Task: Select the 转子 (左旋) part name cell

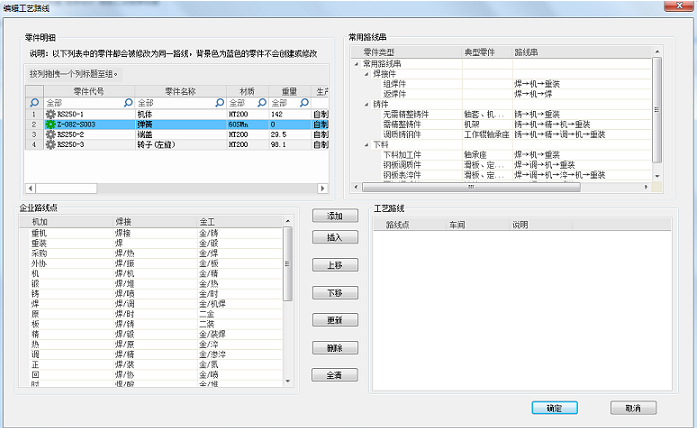Action: tap(181, 144)
